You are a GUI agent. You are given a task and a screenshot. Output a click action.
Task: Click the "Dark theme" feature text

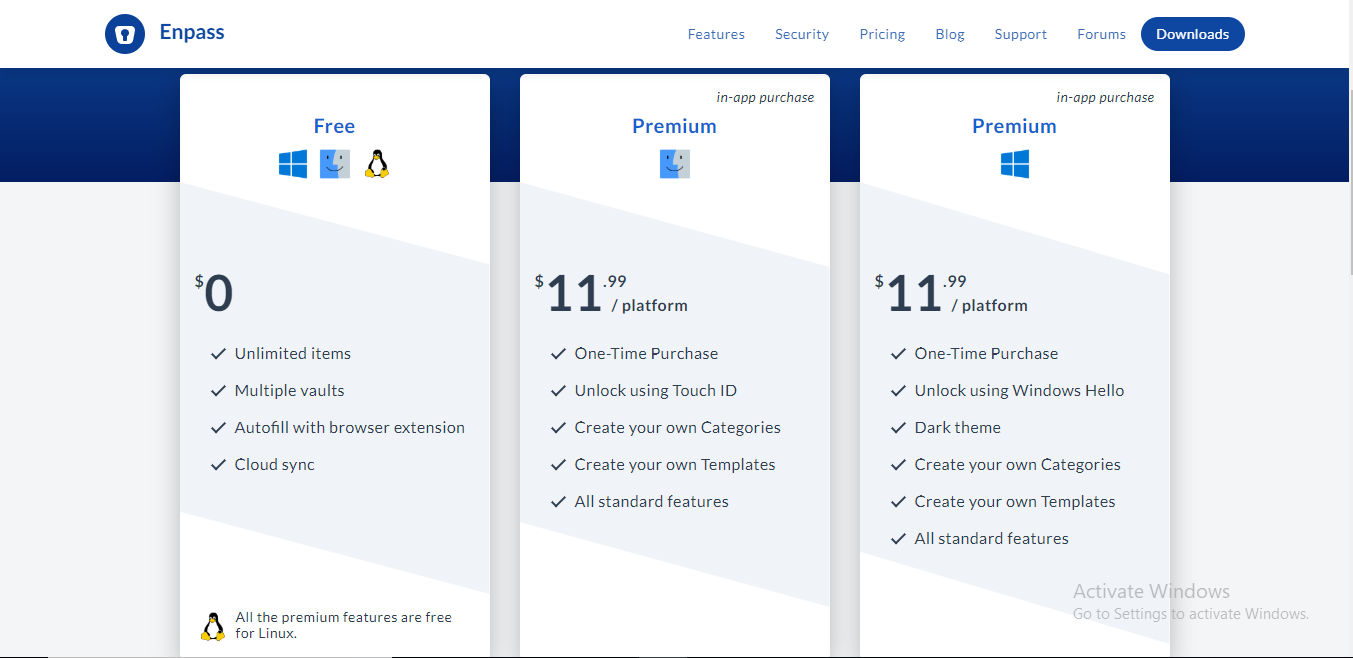click(x=958, y=428)
